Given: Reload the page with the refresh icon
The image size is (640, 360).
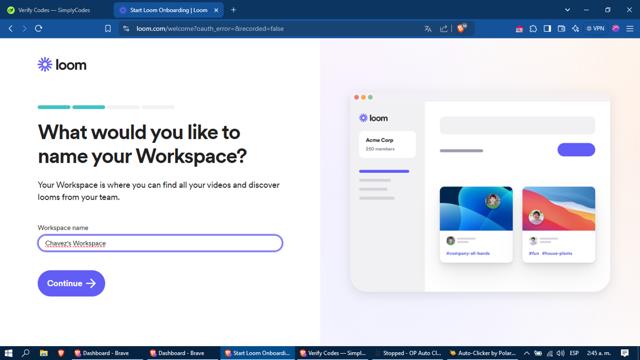Looking at the screenshot, I should [x=38, y=29].
